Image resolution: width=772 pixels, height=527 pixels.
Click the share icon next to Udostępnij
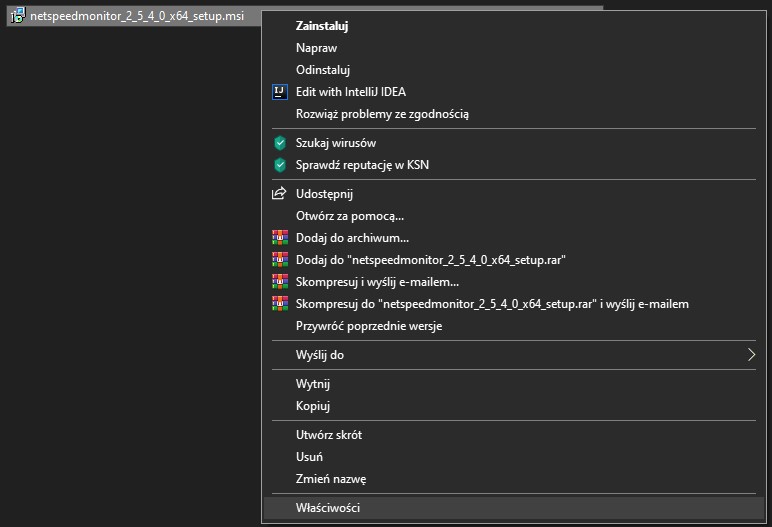pyautogui.click(x=279, y=194)
